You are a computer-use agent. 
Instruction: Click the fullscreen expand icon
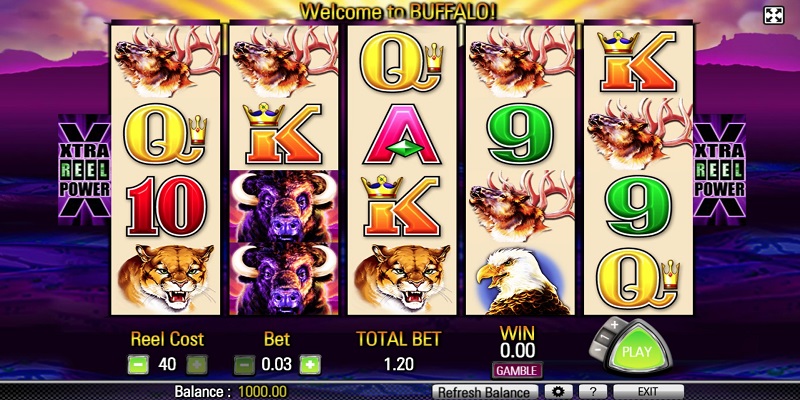coord(773,15)
